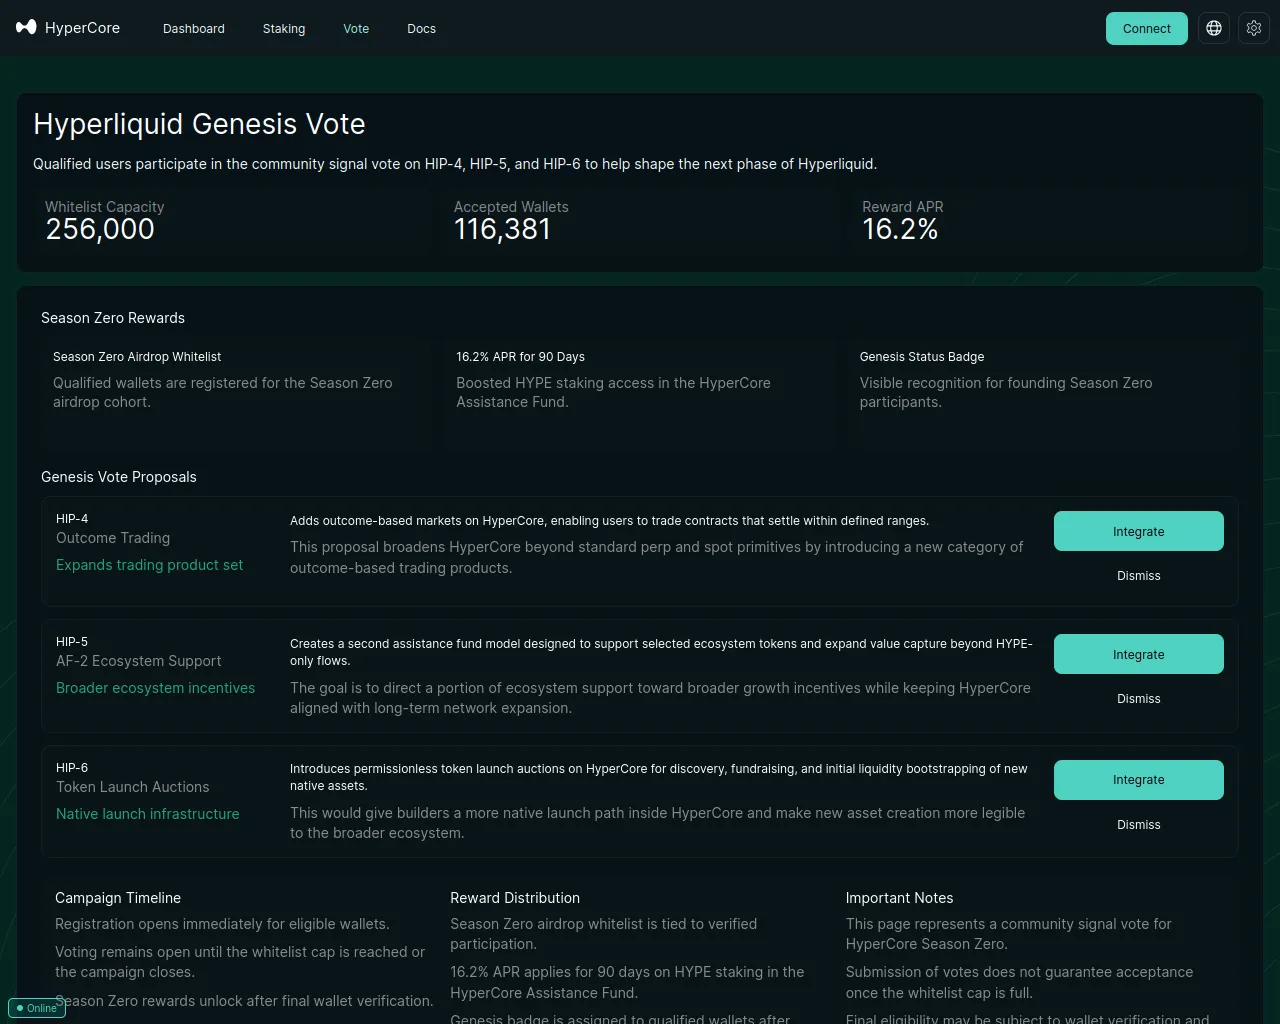Click the Expands trading product set tag
This screenshot has width=1280, height=1024.
tap(149, 565)
